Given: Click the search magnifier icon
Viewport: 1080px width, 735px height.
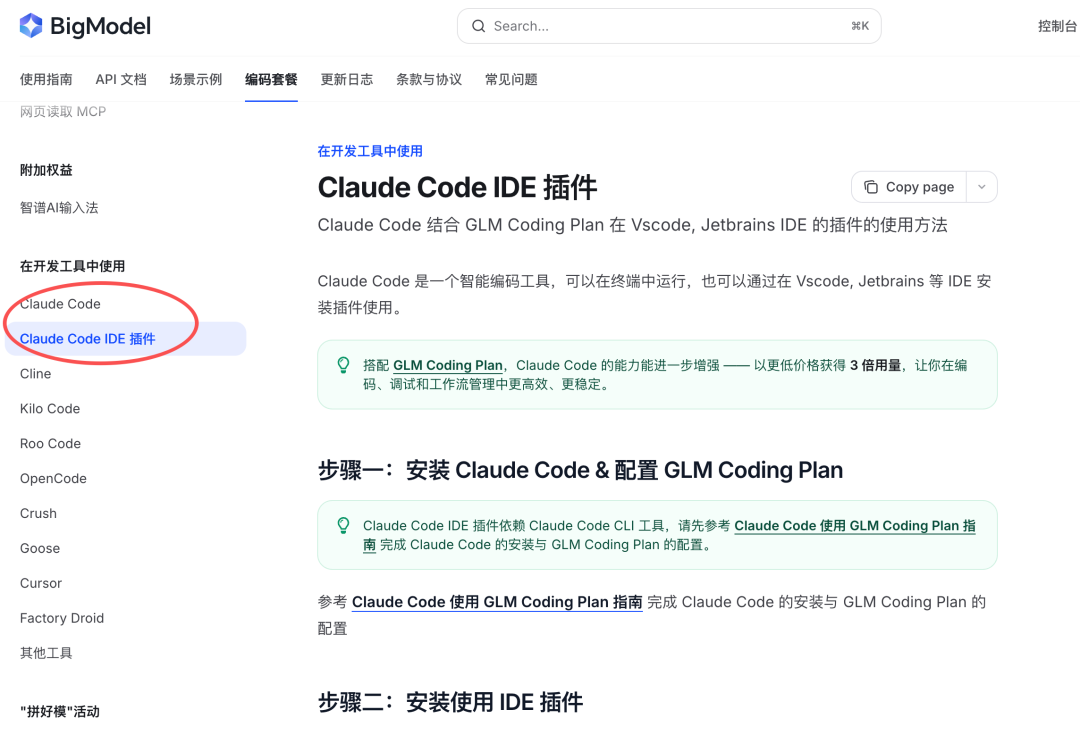Looking at the screenshot, I should click(x=478, y=26).
